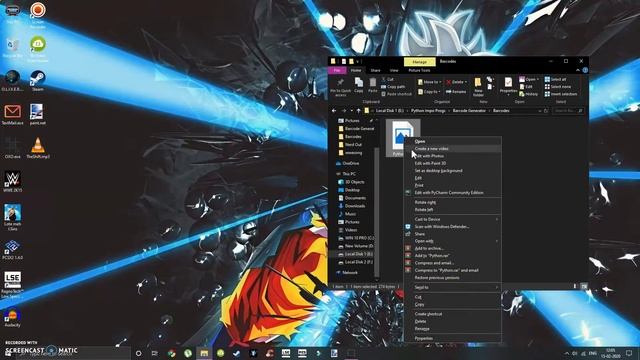Image resolution: width=640 pixels, height=360 pixels.
Task: Choose Edit with Paint 3D
Action: point(452,163)
